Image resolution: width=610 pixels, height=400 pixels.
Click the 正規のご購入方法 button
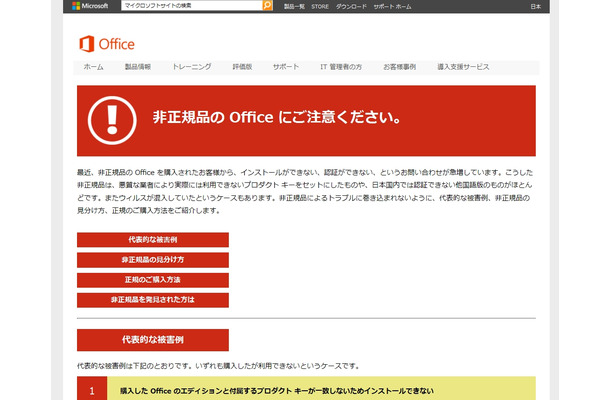153,280
